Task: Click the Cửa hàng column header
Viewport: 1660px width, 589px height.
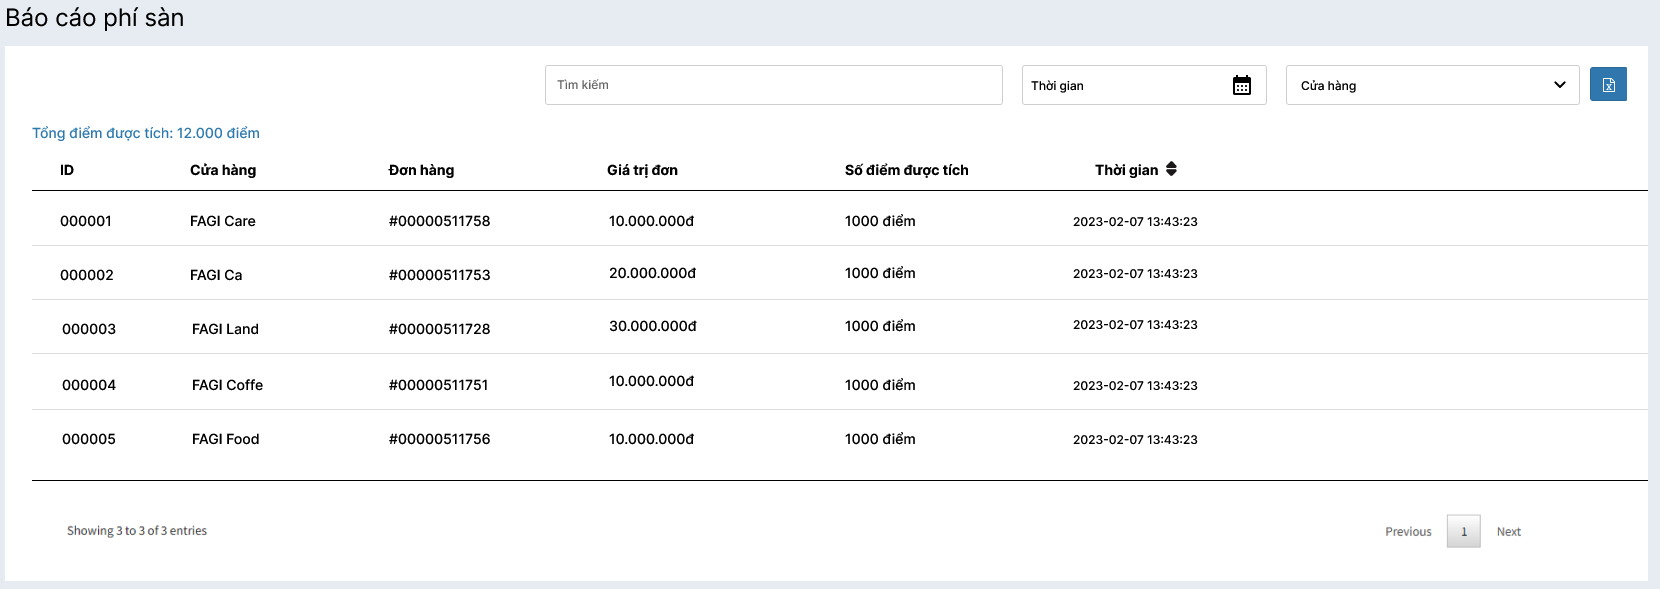Action: pos(223,170)
